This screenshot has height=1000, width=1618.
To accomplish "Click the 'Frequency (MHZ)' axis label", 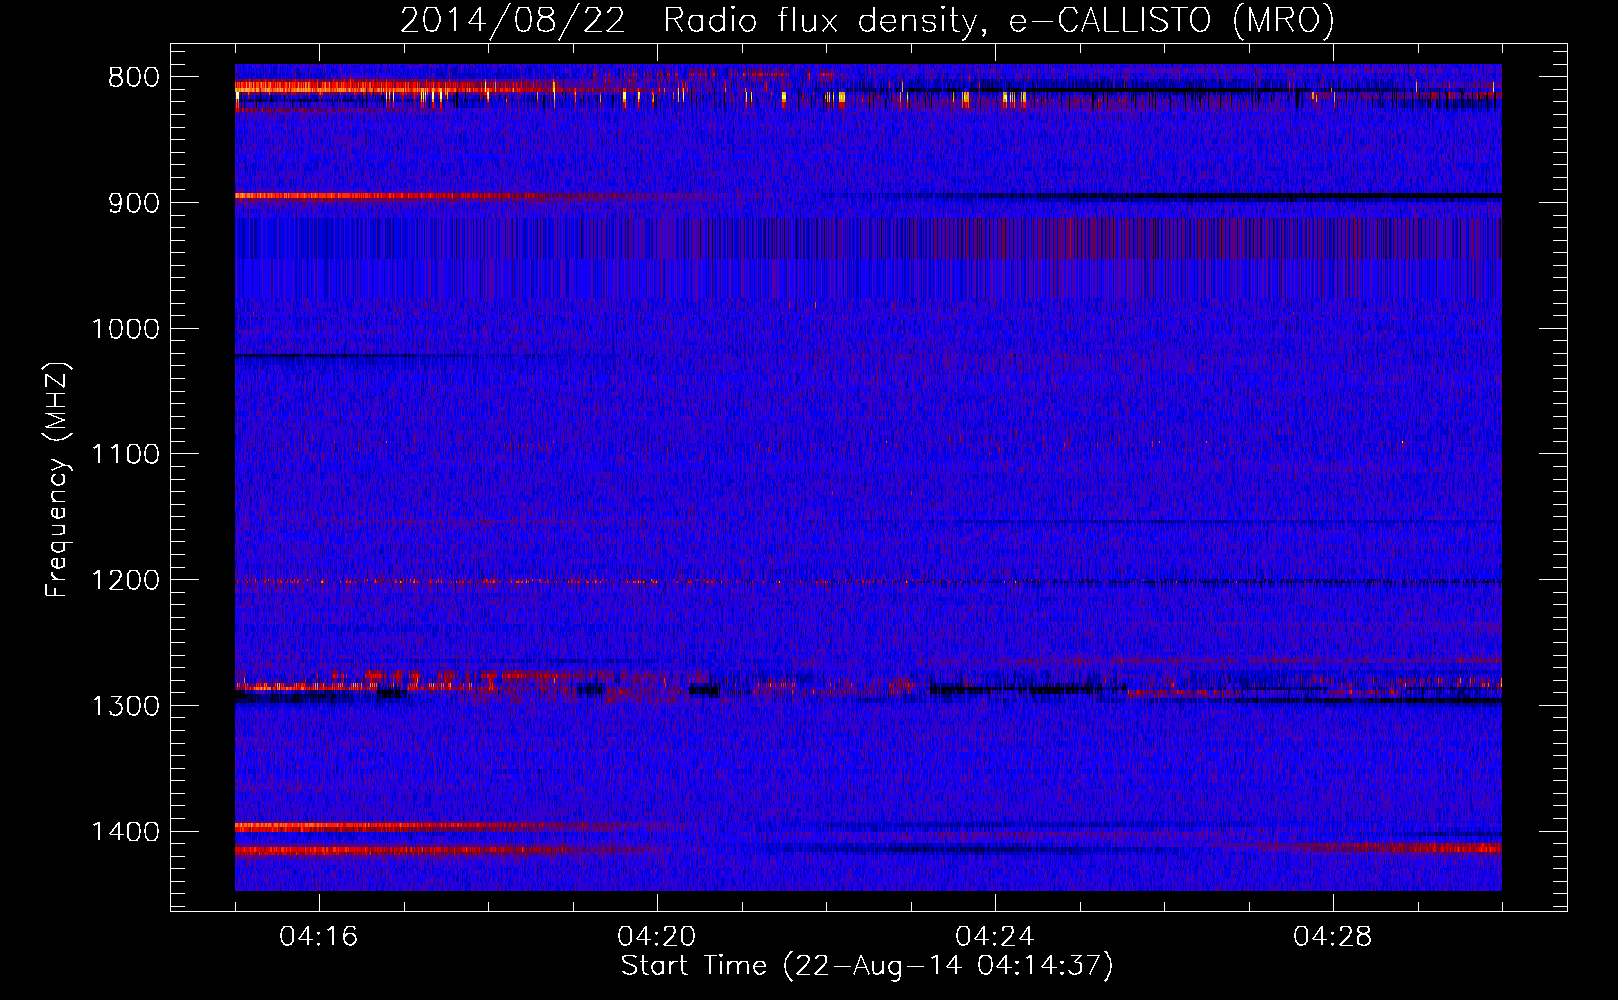I will point(58,480).
